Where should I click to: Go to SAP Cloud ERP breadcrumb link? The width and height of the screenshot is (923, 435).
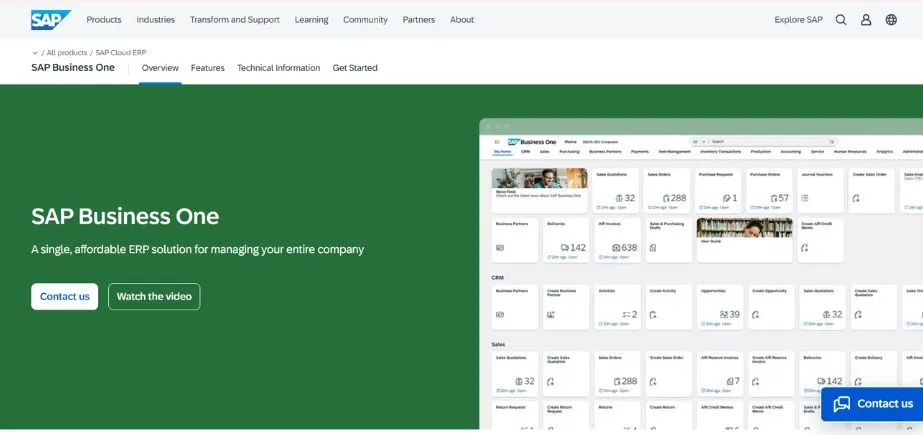121,52
